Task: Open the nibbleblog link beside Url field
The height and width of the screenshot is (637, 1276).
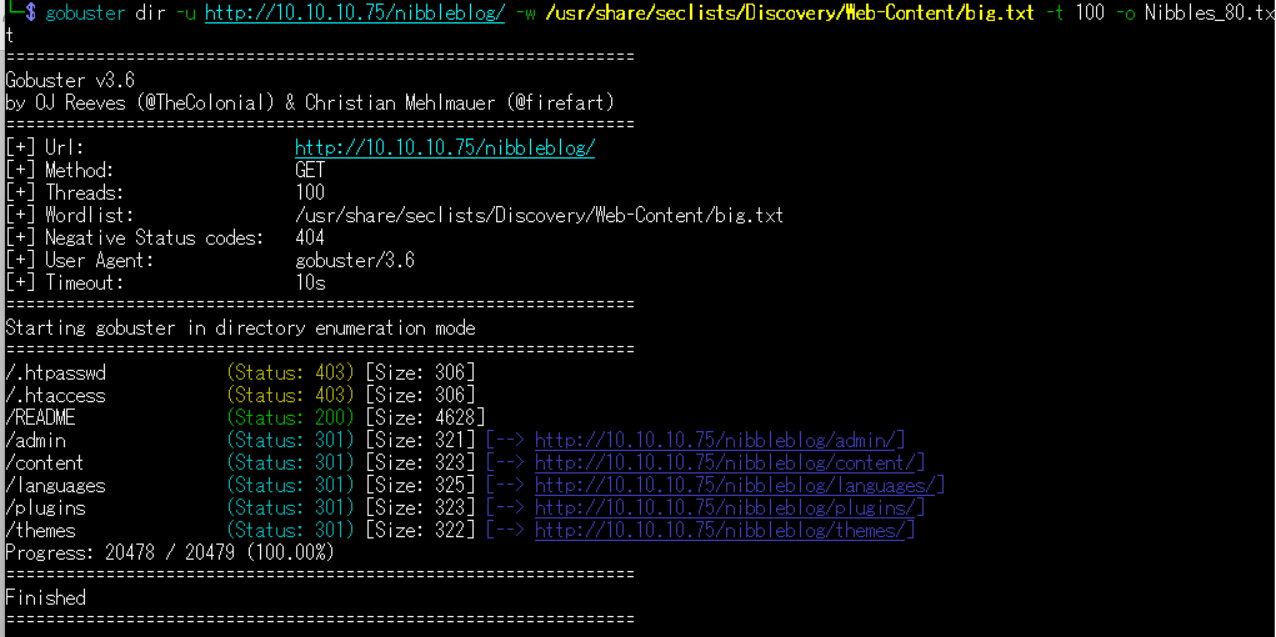Action: tap(444, 148)
